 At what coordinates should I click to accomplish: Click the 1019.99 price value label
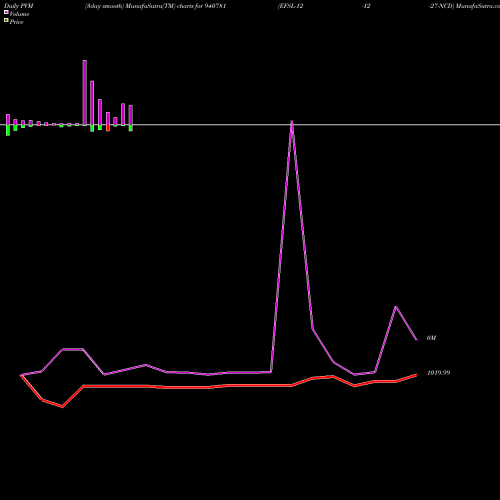tap(439, 373)
